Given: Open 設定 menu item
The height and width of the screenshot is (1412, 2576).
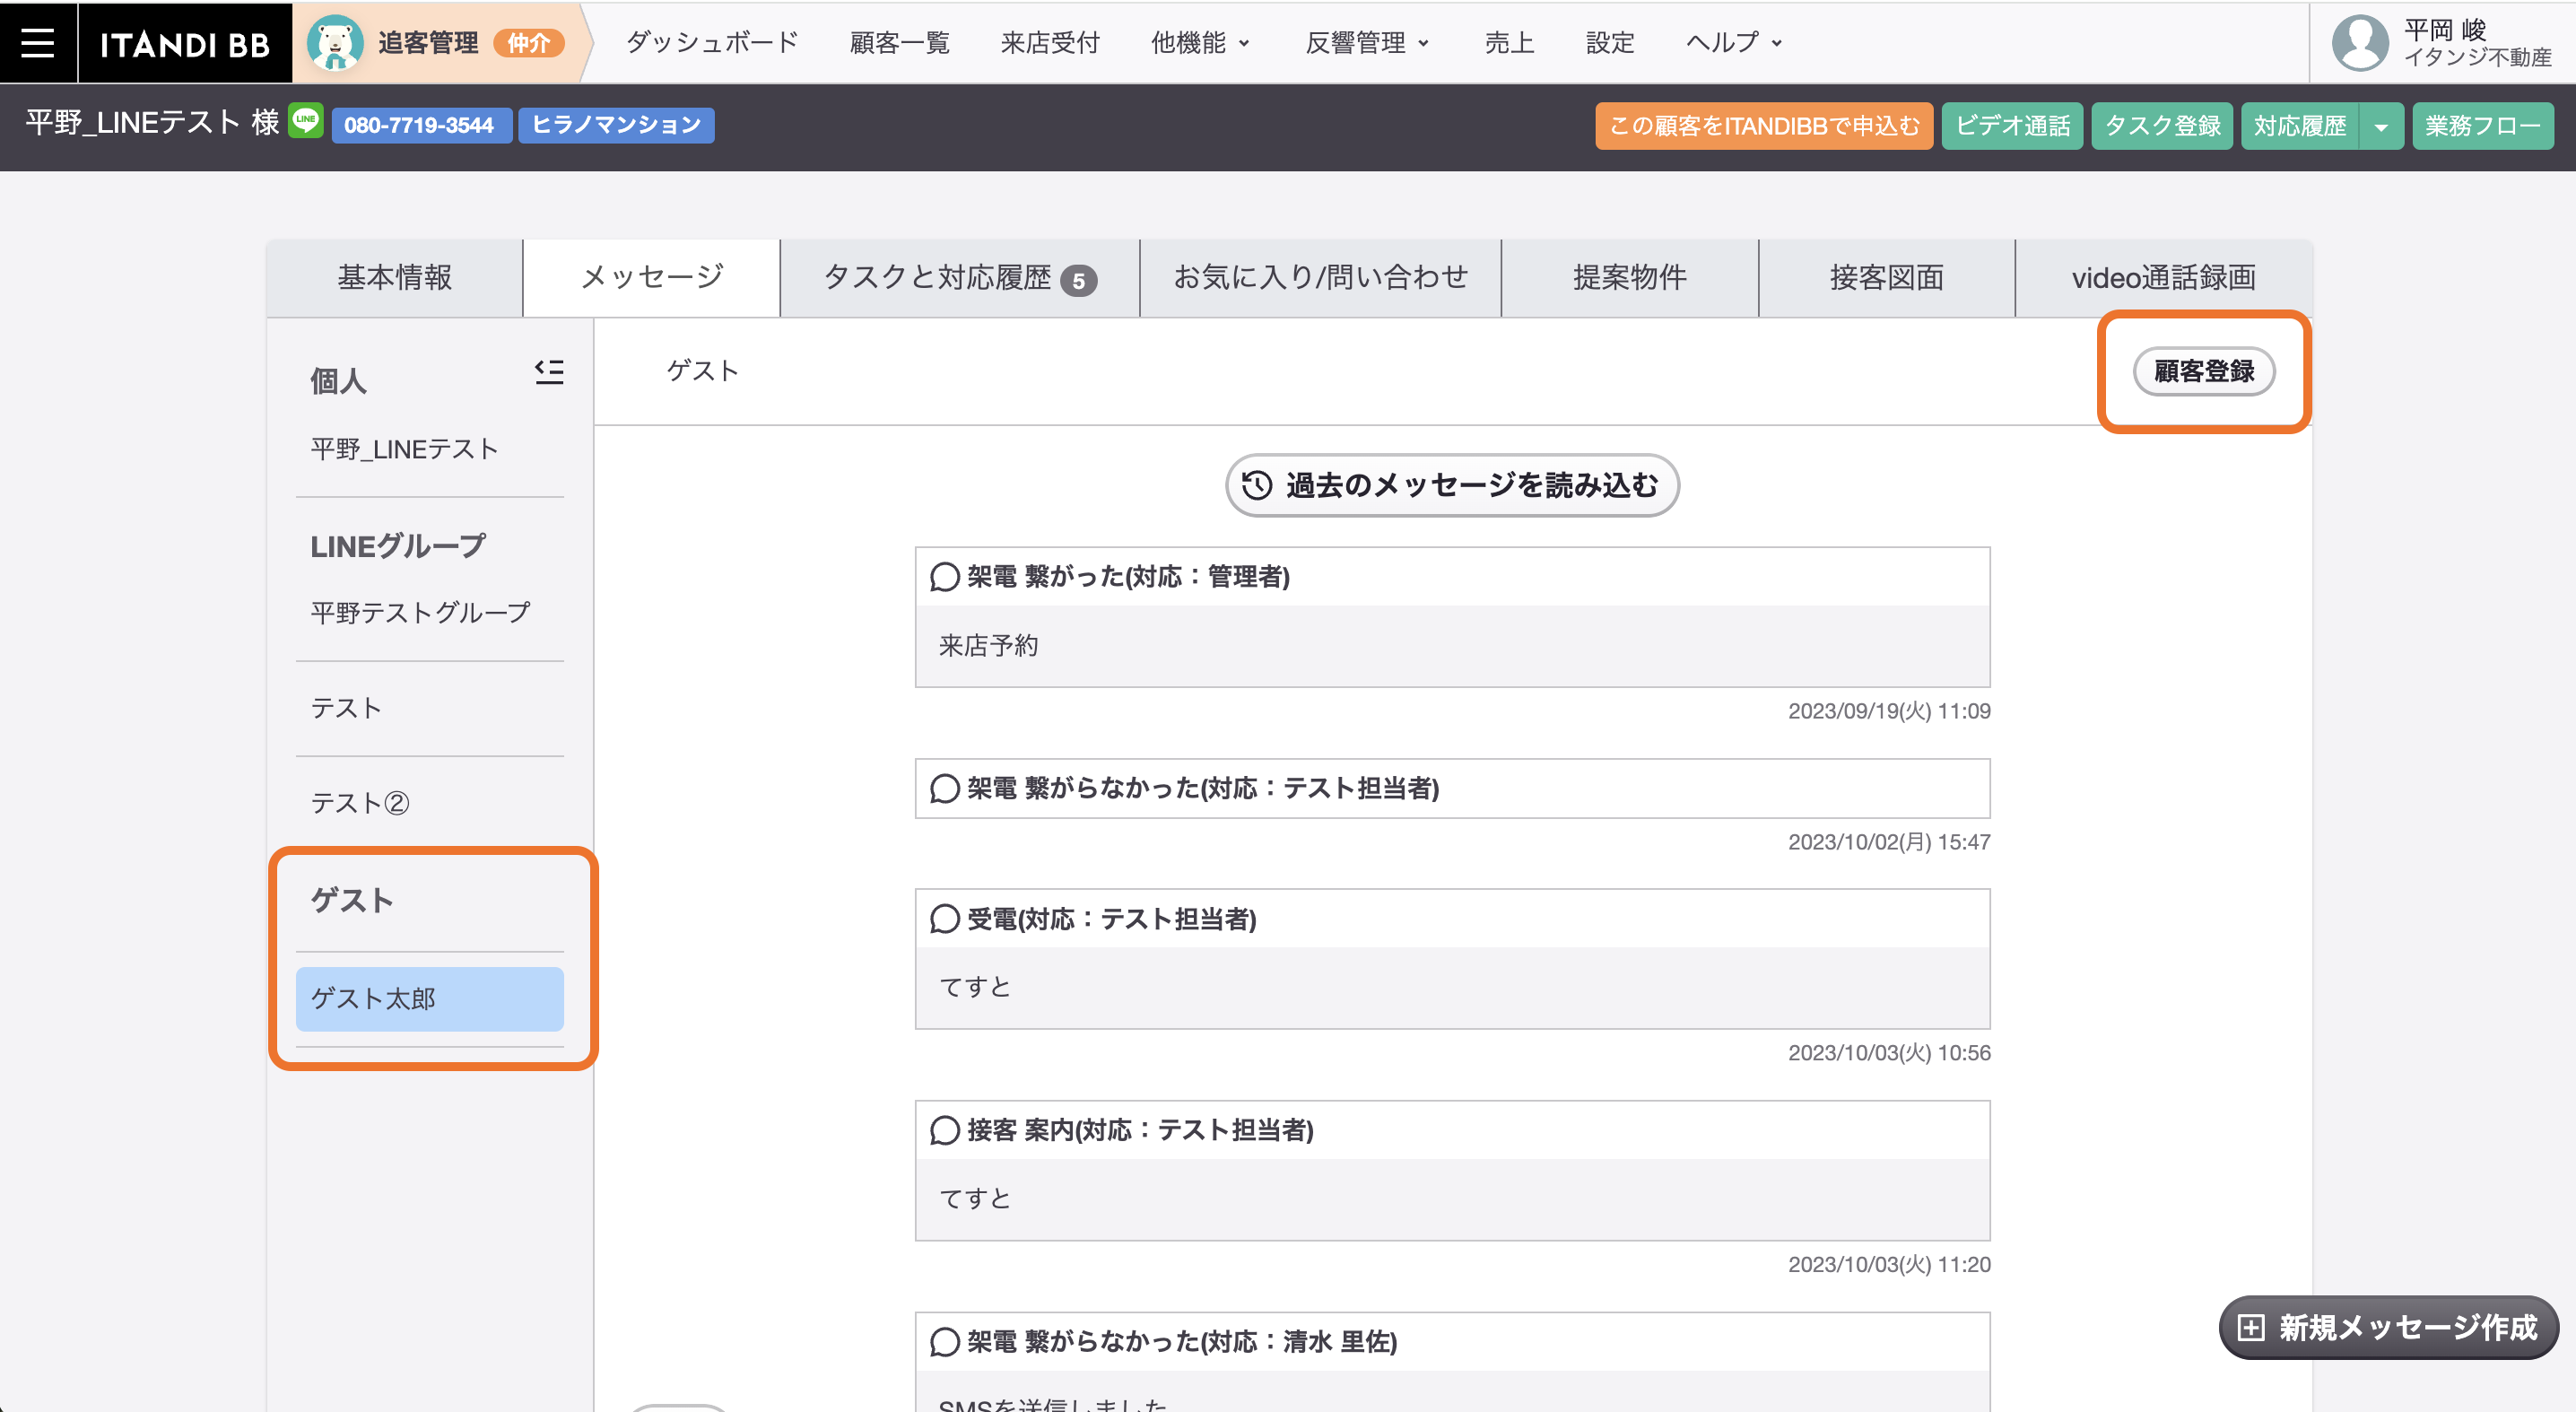Looking at the screenshot, I should pyautogui.click(x=1610, y=43).
